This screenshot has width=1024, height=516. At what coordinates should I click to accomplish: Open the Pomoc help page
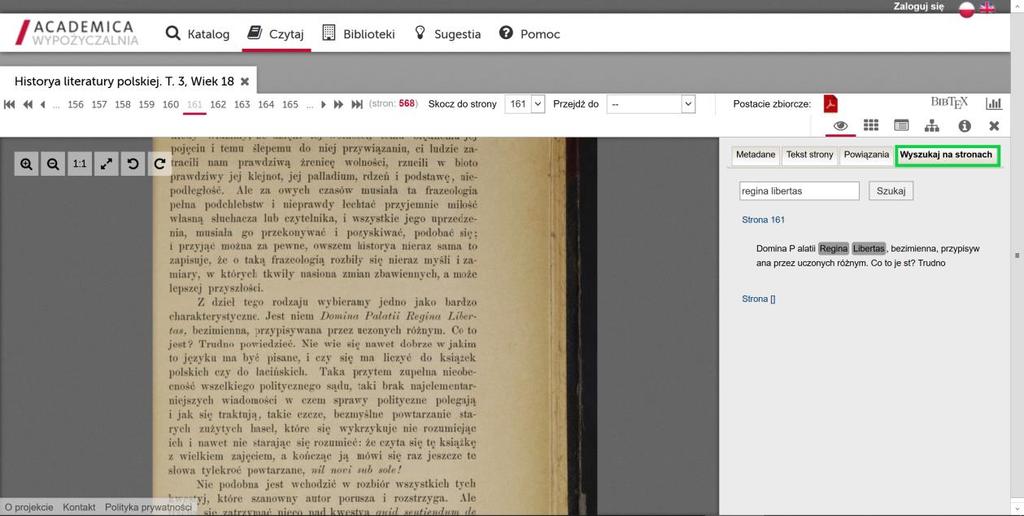coord(530,34)
